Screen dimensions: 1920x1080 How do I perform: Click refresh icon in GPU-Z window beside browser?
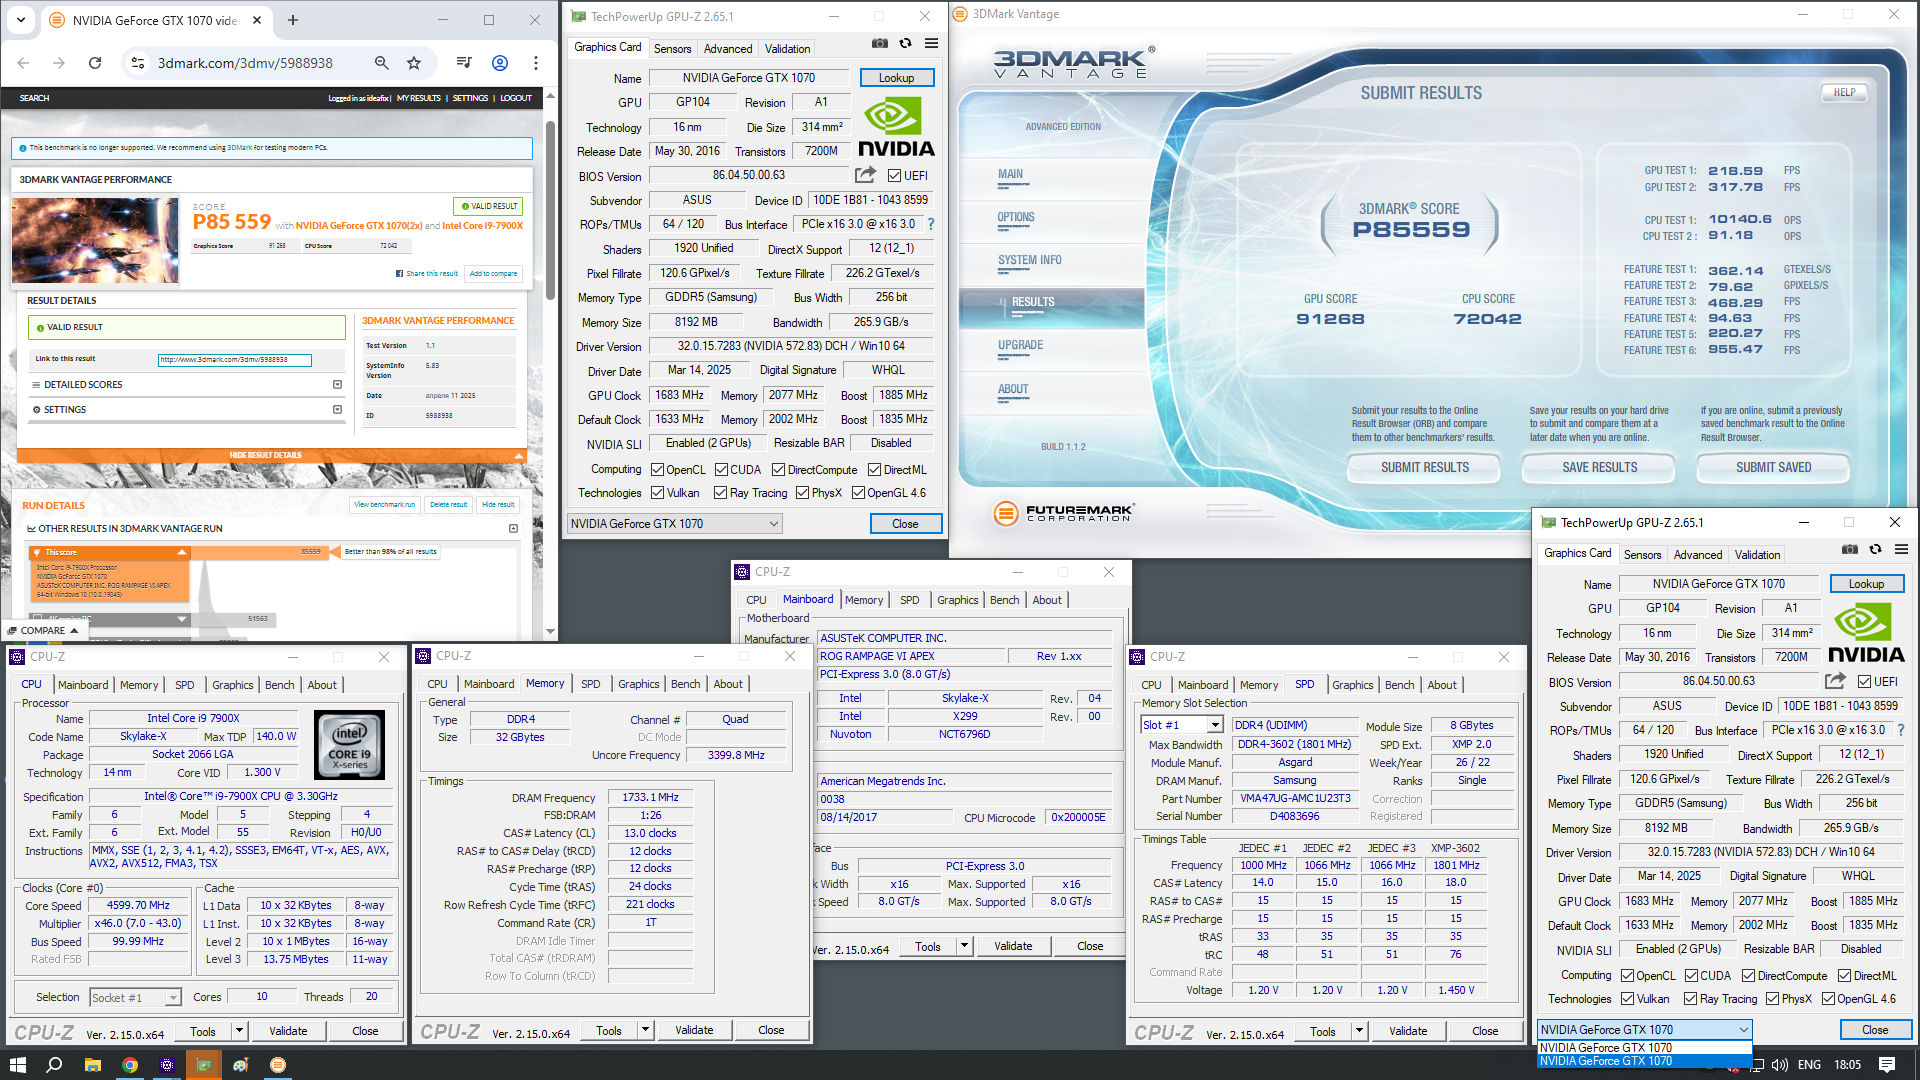[x=905, y=44]
